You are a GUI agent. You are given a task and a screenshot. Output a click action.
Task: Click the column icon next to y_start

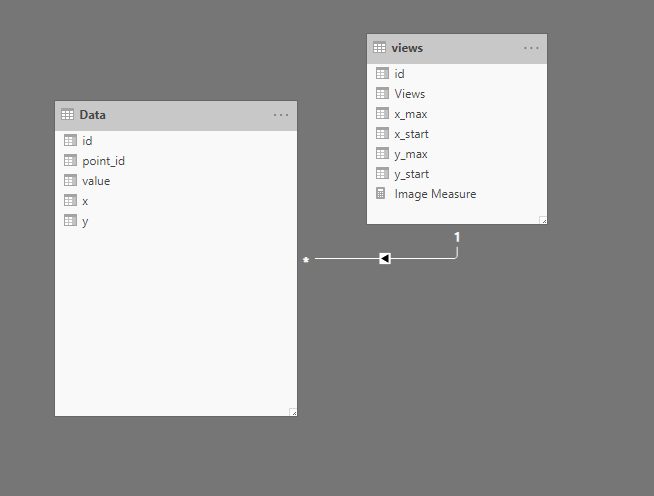(382, 174)
